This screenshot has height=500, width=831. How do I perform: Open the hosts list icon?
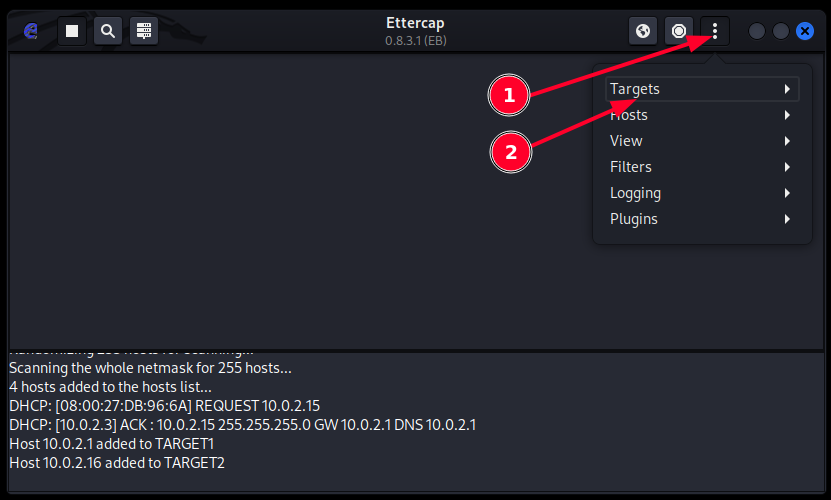(144, 31)
